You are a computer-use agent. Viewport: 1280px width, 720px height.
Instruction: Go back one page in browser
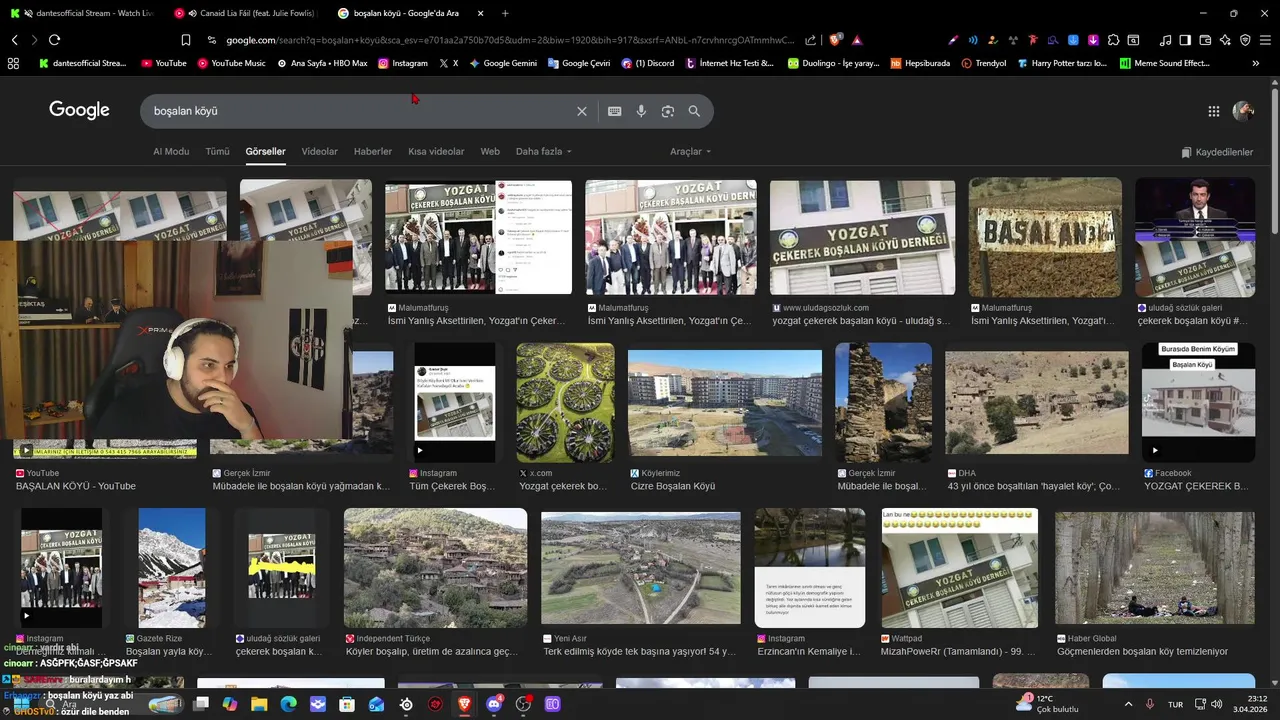pos(14,40)
